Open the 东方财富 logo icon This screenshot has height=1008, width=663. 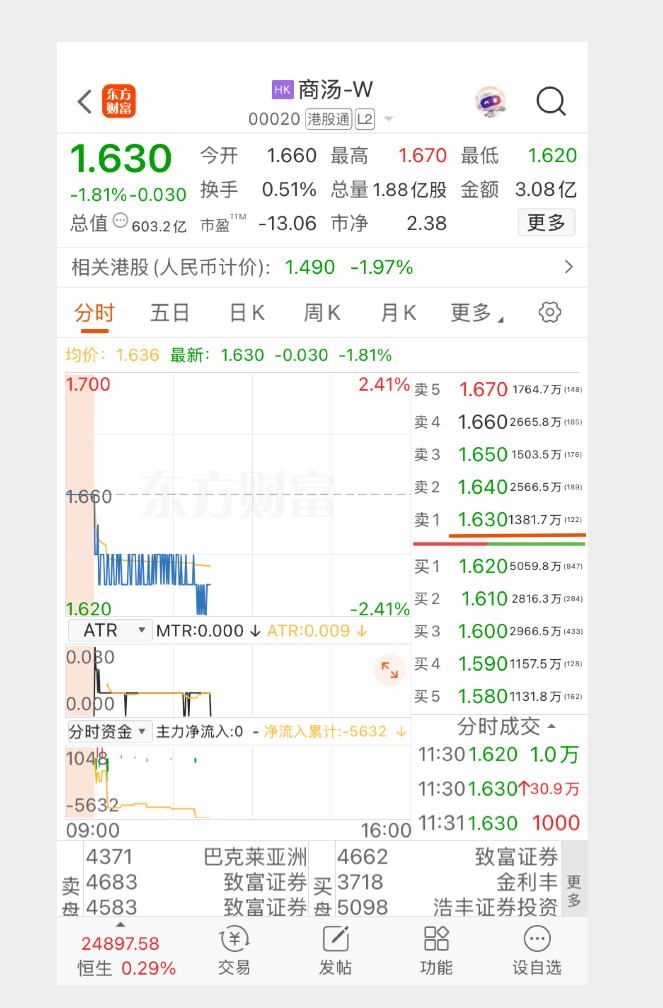point(119,102)
